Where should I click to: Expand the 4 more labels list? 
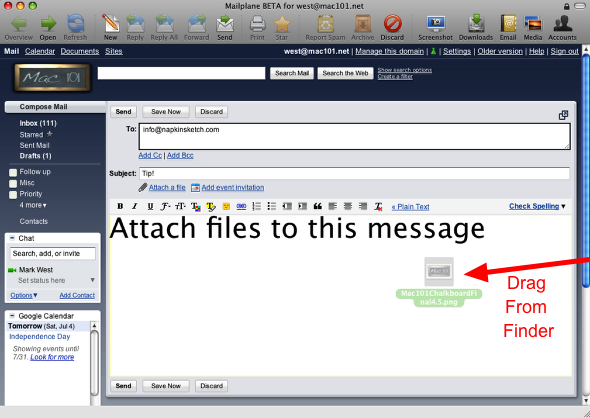[33, 205]
